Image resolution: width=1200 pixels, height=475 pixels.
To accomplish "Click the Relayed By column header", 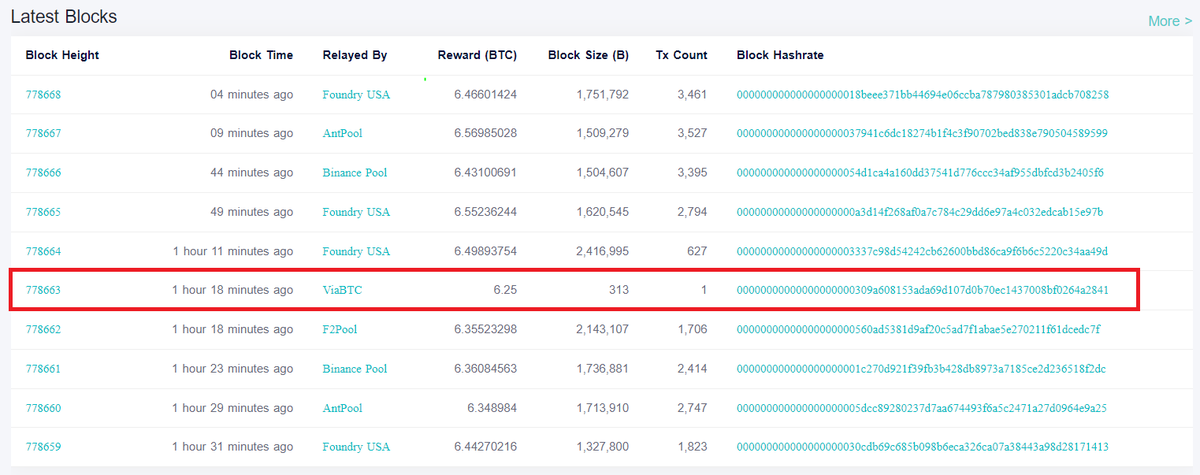I will click(x=355, y=55).
